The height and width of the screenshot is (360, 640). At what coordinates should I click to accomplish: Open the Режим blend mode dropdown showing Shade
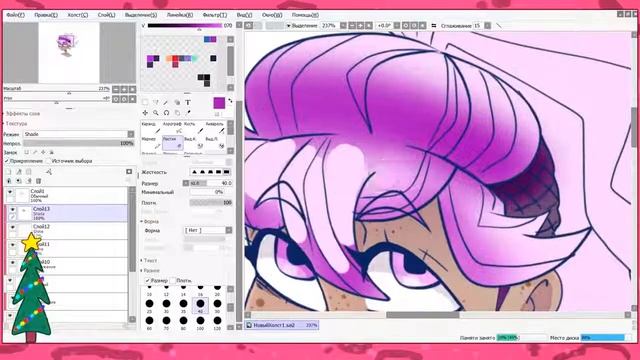click(x=79, y=134)
